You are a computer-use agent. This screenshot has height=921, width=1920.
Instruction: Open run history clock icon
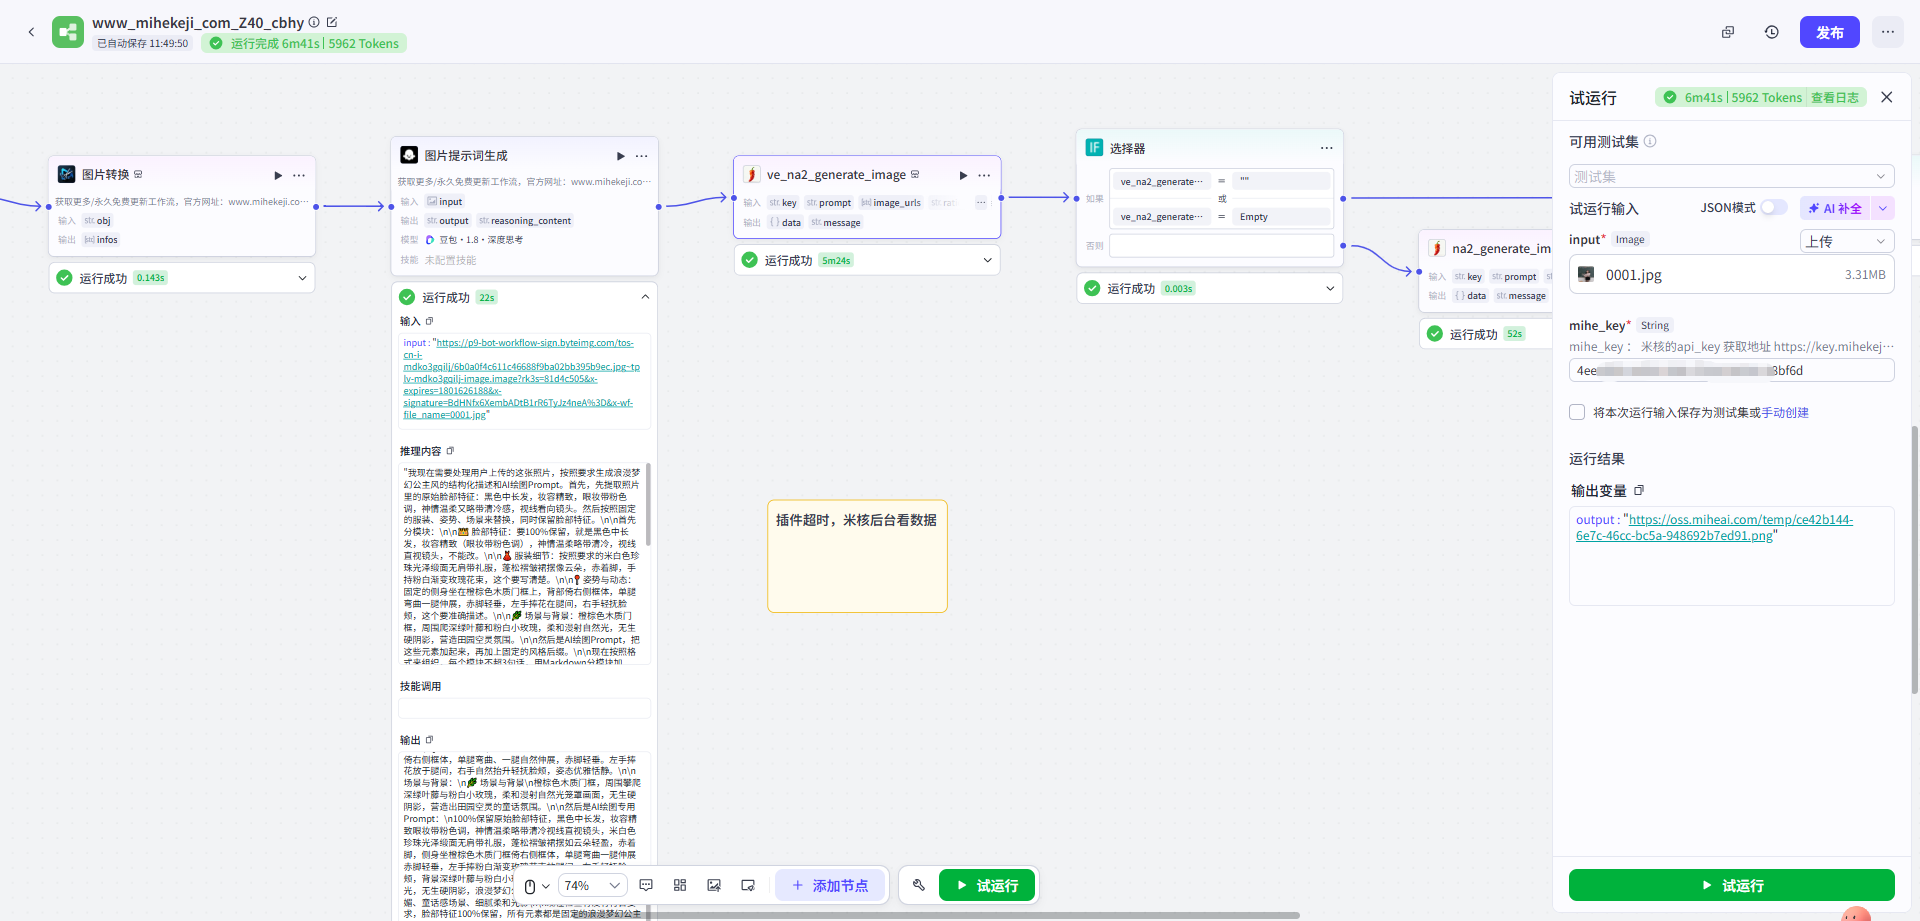(1771, 32)
